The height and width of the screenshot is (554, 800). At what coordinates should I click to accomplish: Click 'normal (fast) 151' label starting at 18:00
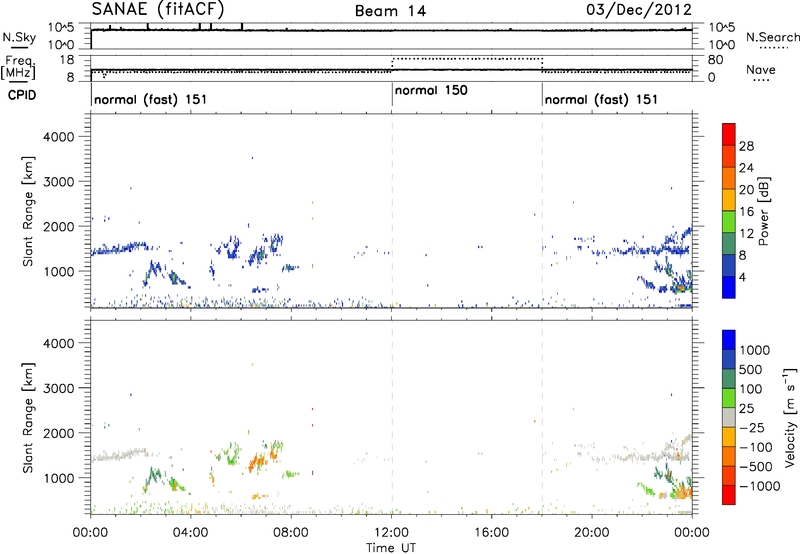click(601, 99)
